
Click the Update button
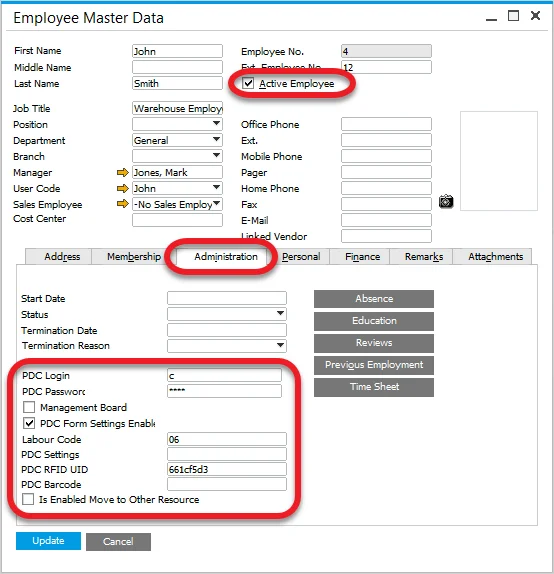pyautogui.click(x=48, y=541)
